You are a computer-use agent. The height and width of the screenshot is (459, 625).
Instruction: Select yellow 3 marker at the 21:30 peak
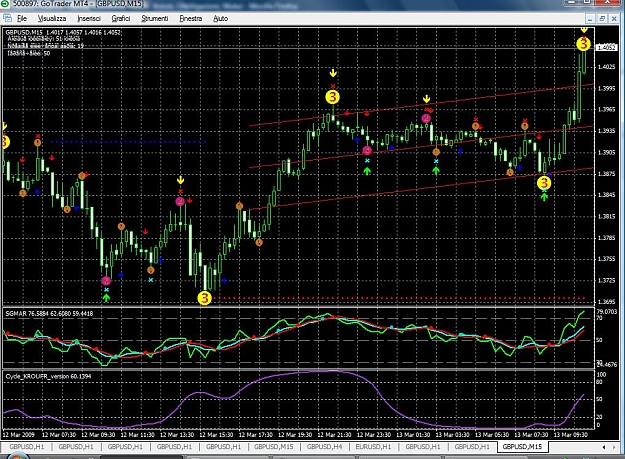click(x=332, y=97)
